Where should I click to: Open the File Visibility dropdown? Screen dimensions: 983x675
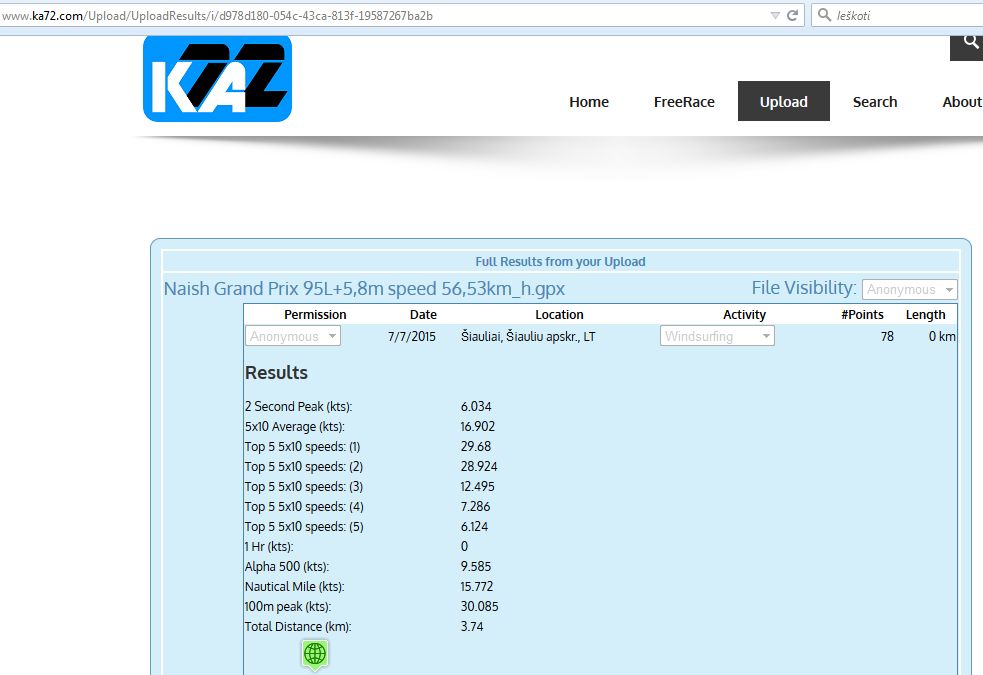pyautogui.click(x=910, y=290)
